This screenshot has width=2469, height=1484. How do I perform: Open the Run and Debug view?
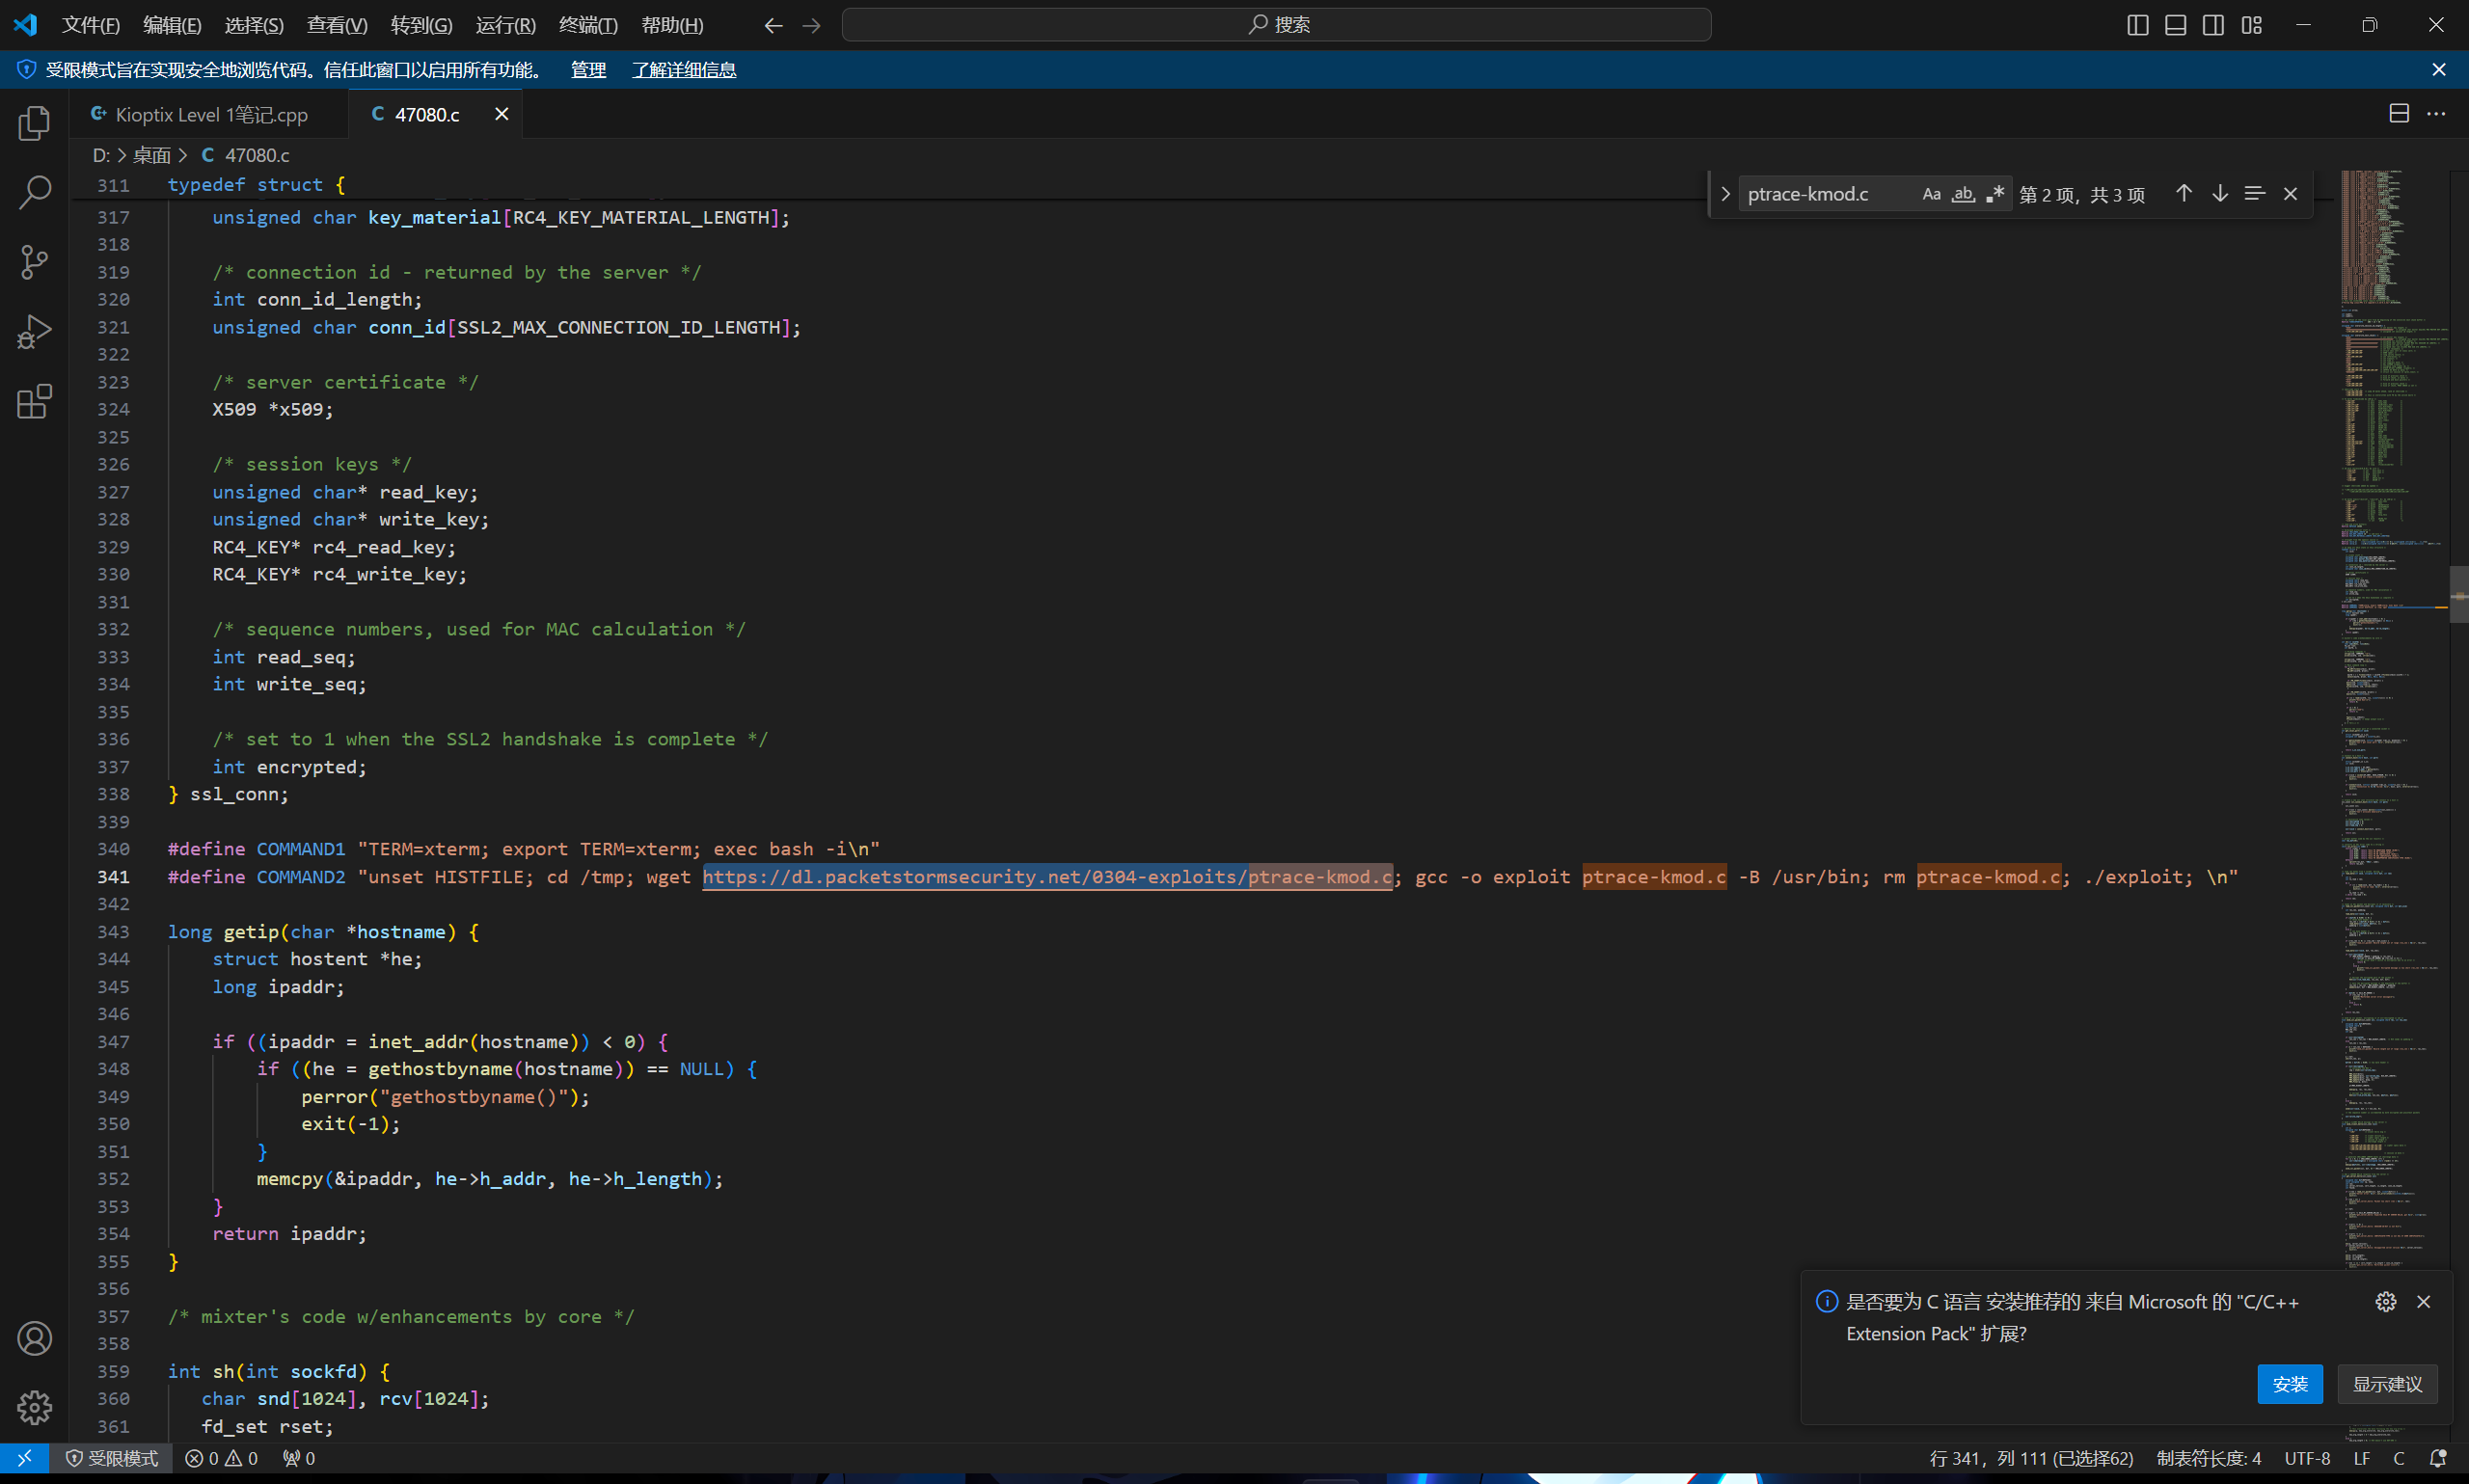click(x=34, y=332)
